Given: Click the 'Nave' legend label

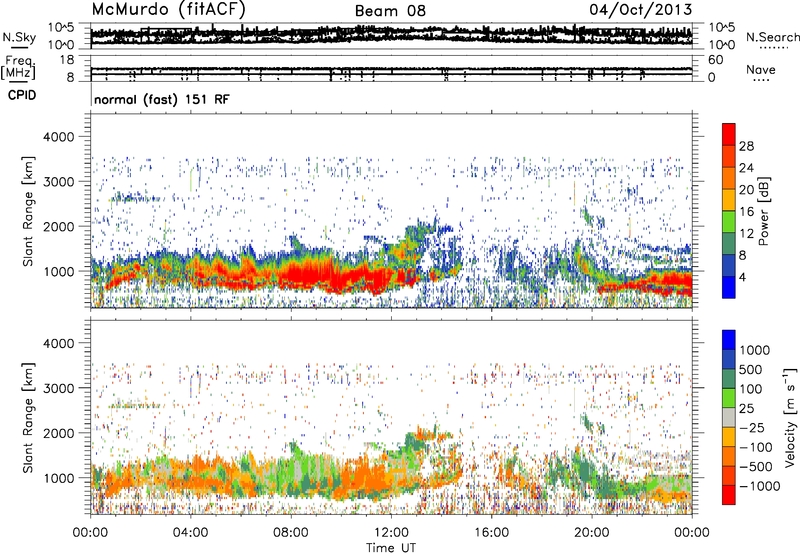Looking at the screenshot, I should [761, 69].
